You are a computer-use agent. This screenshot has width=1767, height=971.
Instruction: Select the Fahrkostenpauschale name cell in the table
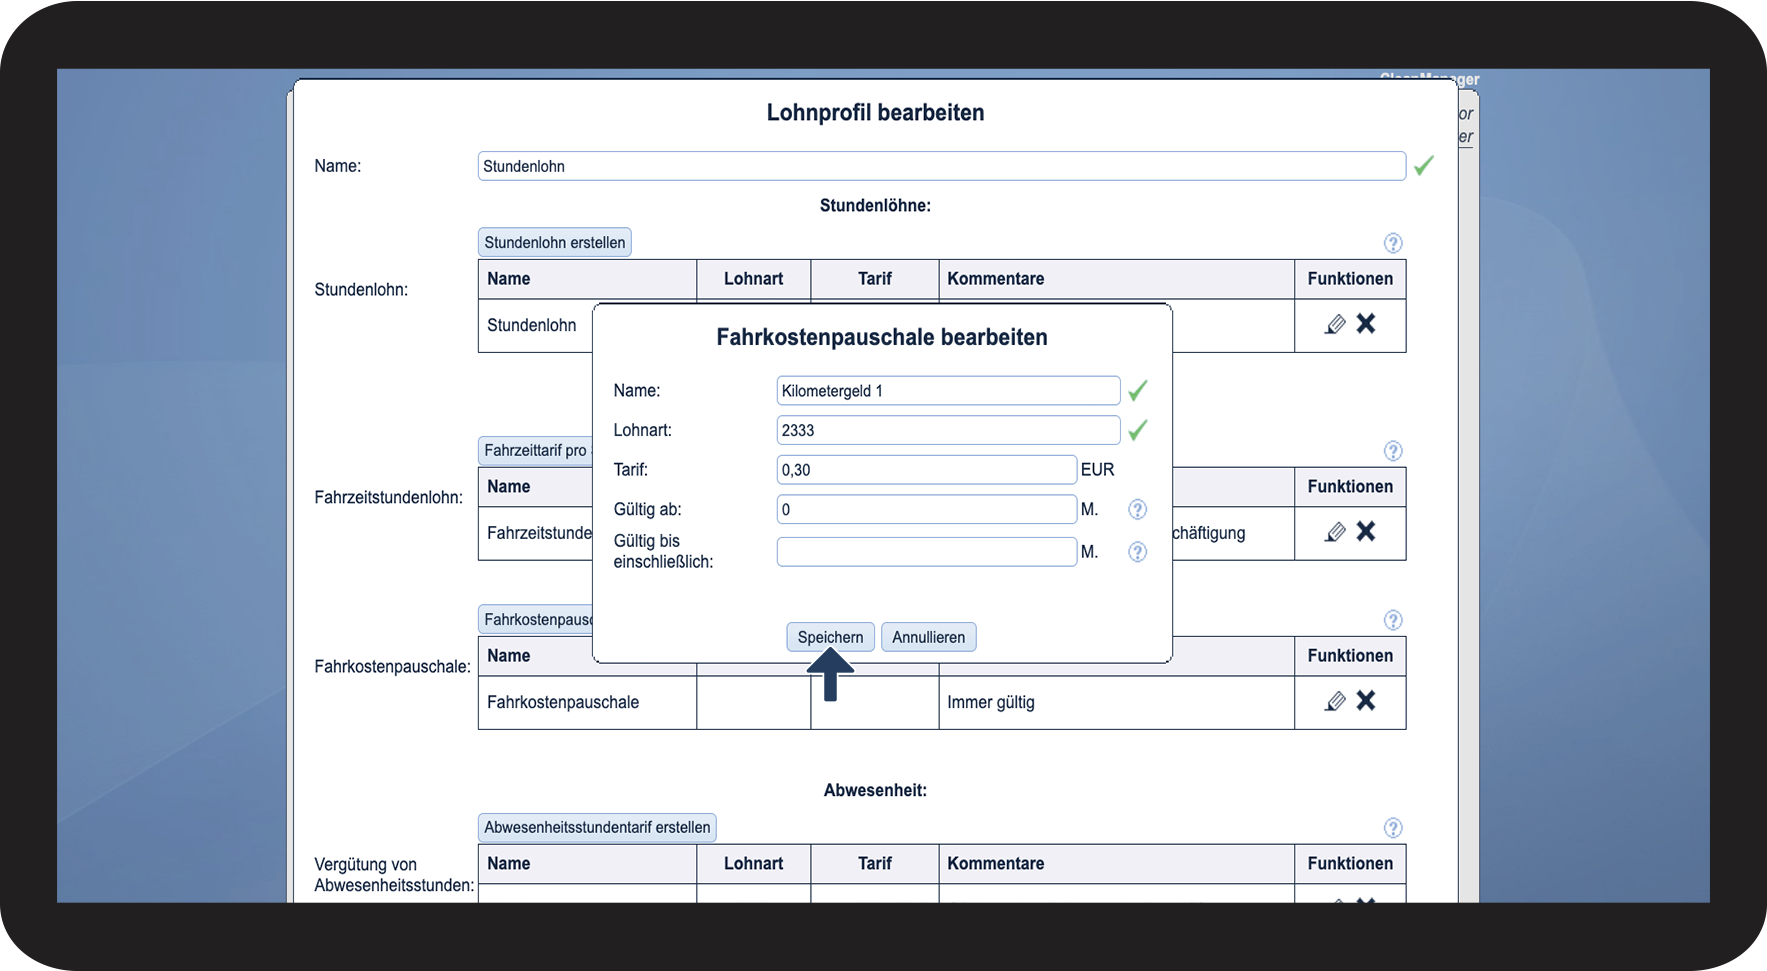tap(587, 702)
